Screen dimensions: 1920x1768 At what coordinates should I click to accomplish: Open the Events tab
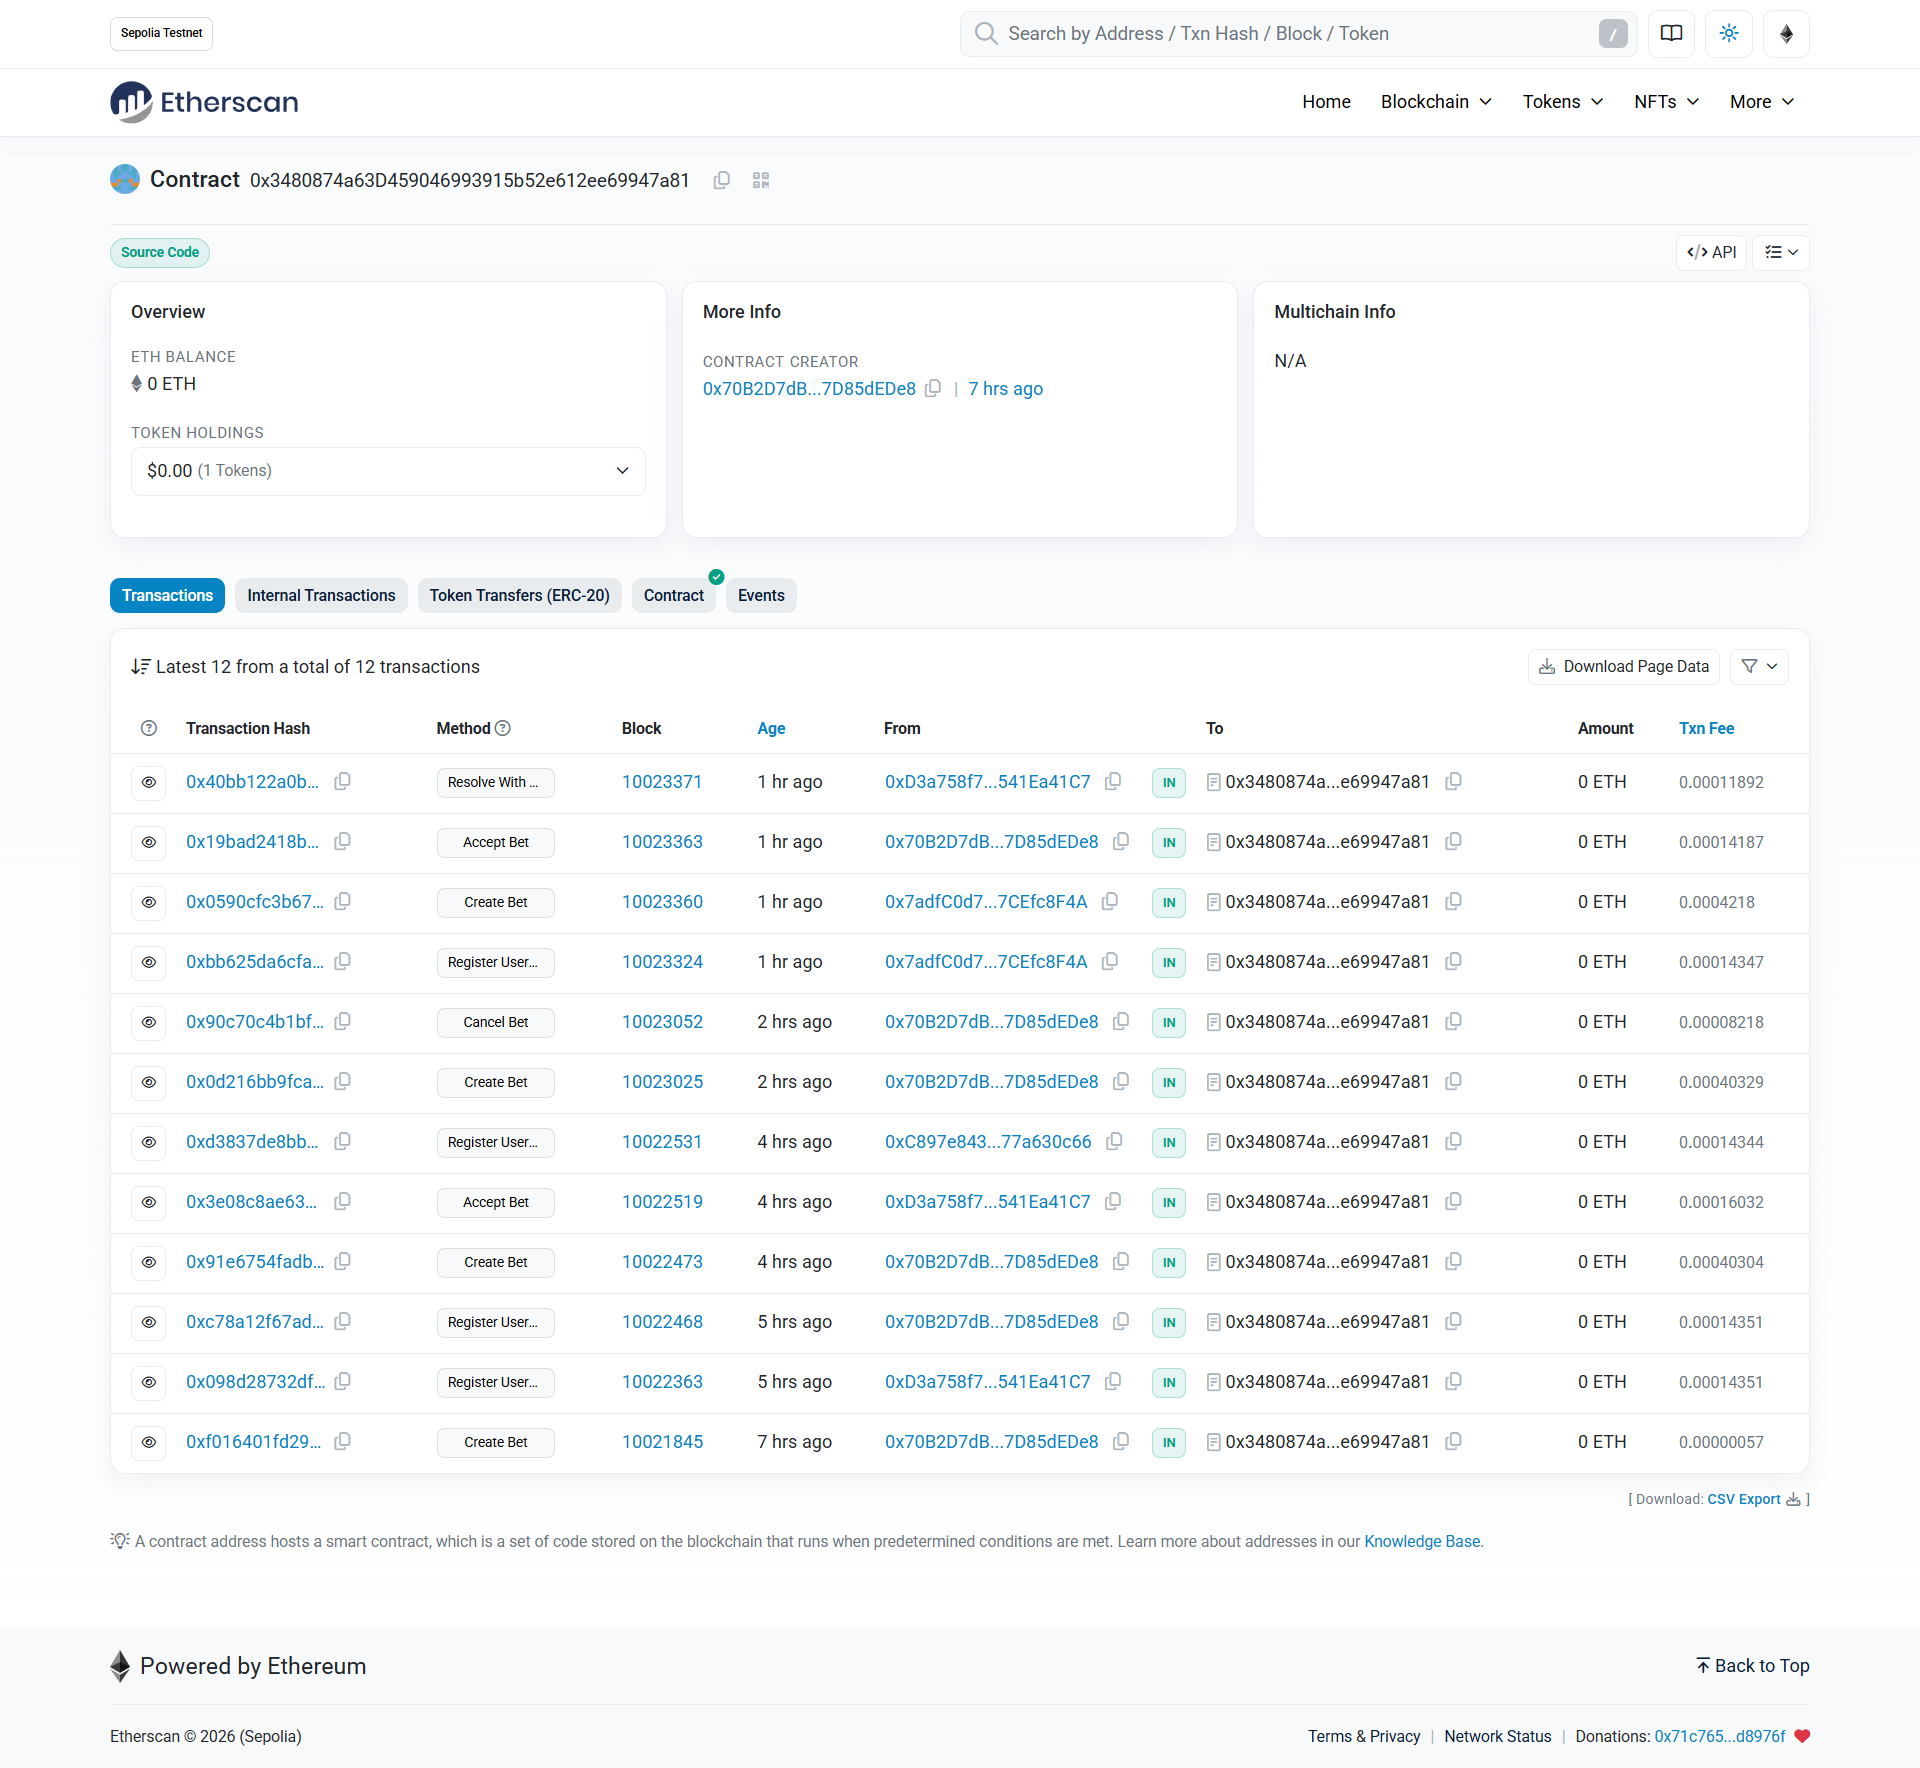(x=761, y=595)
